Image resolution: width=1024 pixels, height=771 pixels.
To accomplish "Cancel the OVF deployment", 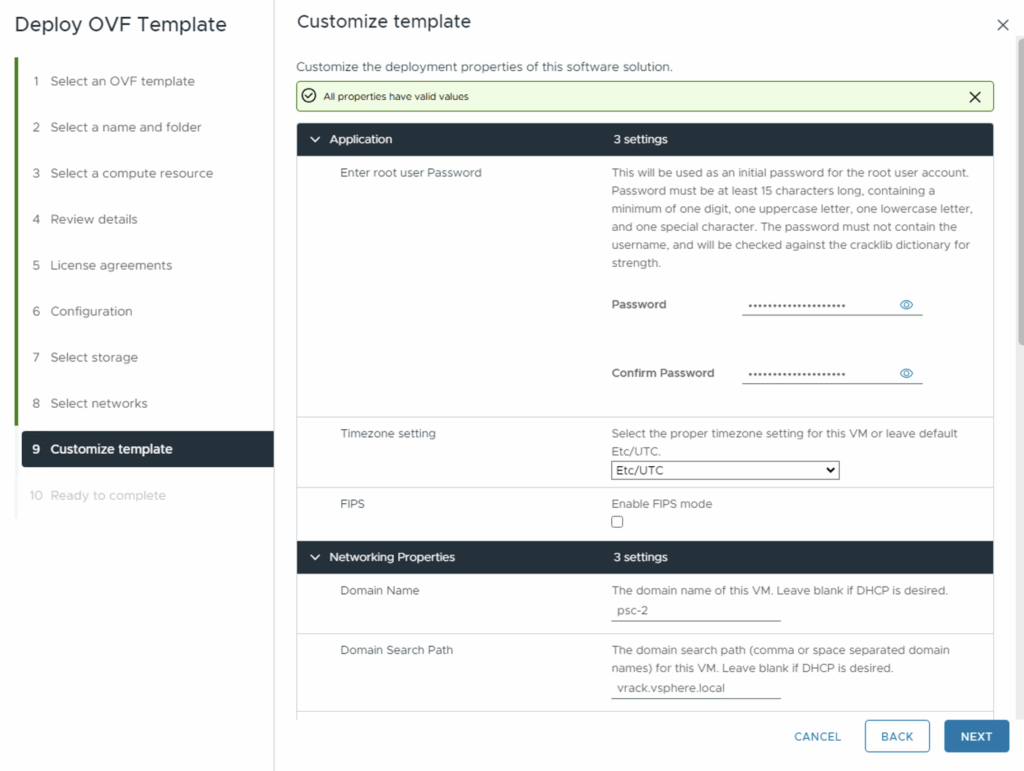I will pos(817,736).
